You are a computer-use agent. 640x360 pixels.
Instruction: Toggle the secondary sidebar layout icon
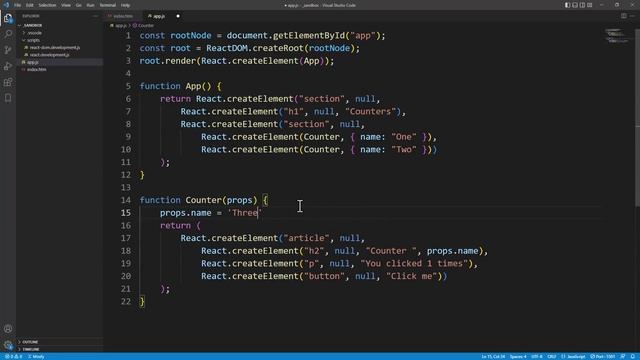click(582, 5)
